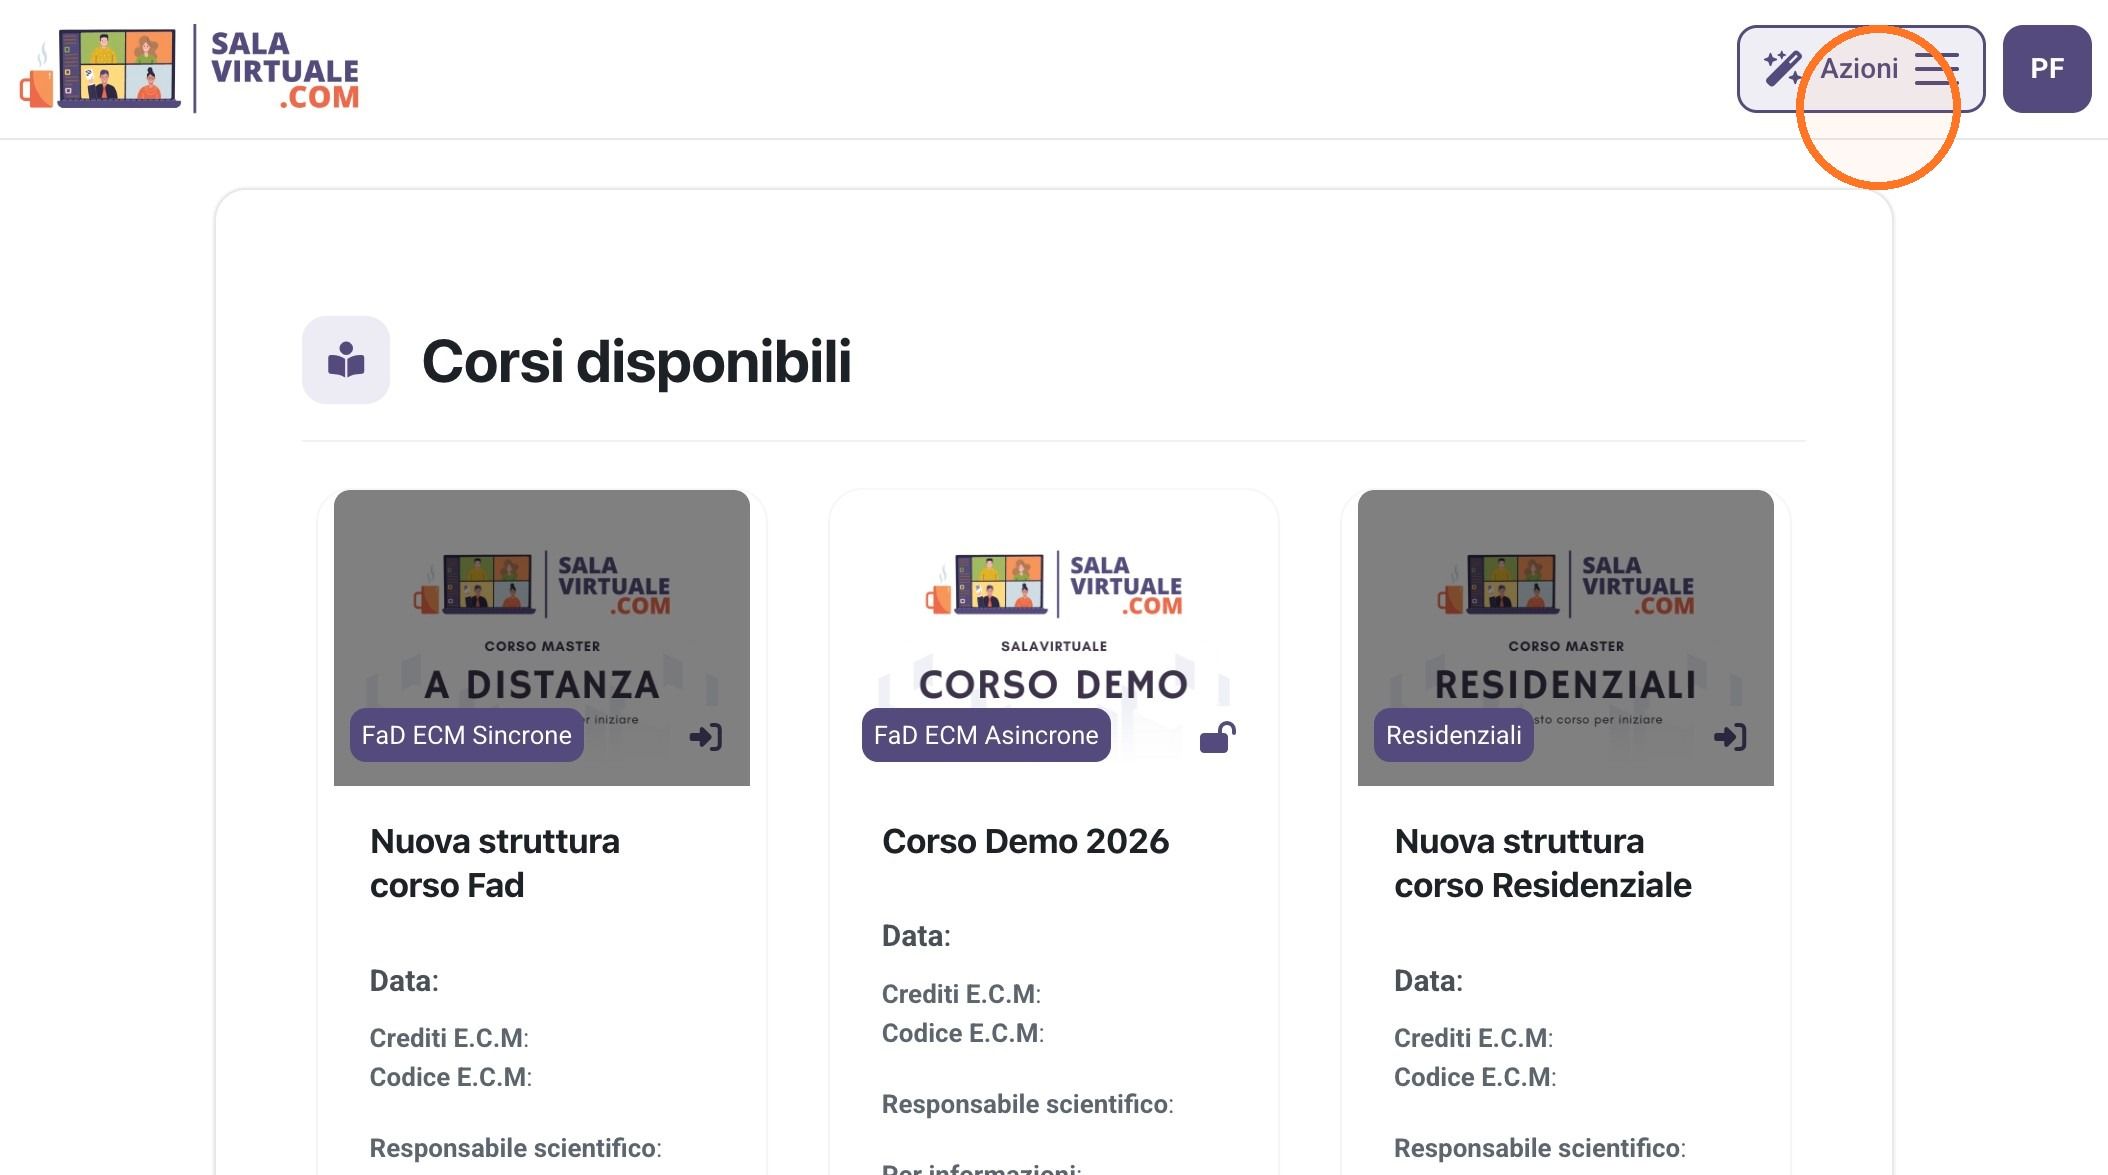Click the unlocked padlock icon on Corso Demo
This screenshot has height=1175, width=2108.
tap(1217, 737)
